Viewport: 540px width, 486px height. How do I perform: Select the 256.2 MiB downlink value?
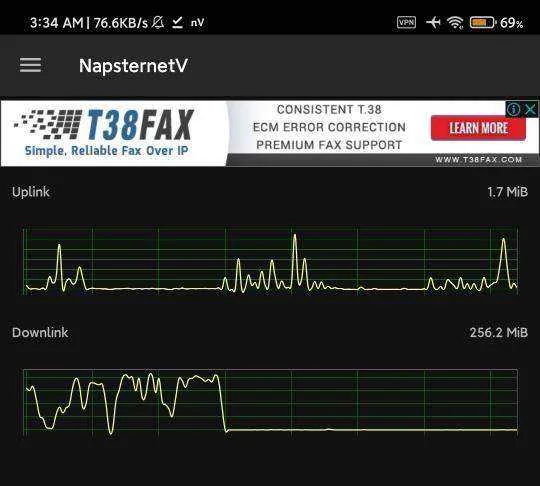coord(499,332)
